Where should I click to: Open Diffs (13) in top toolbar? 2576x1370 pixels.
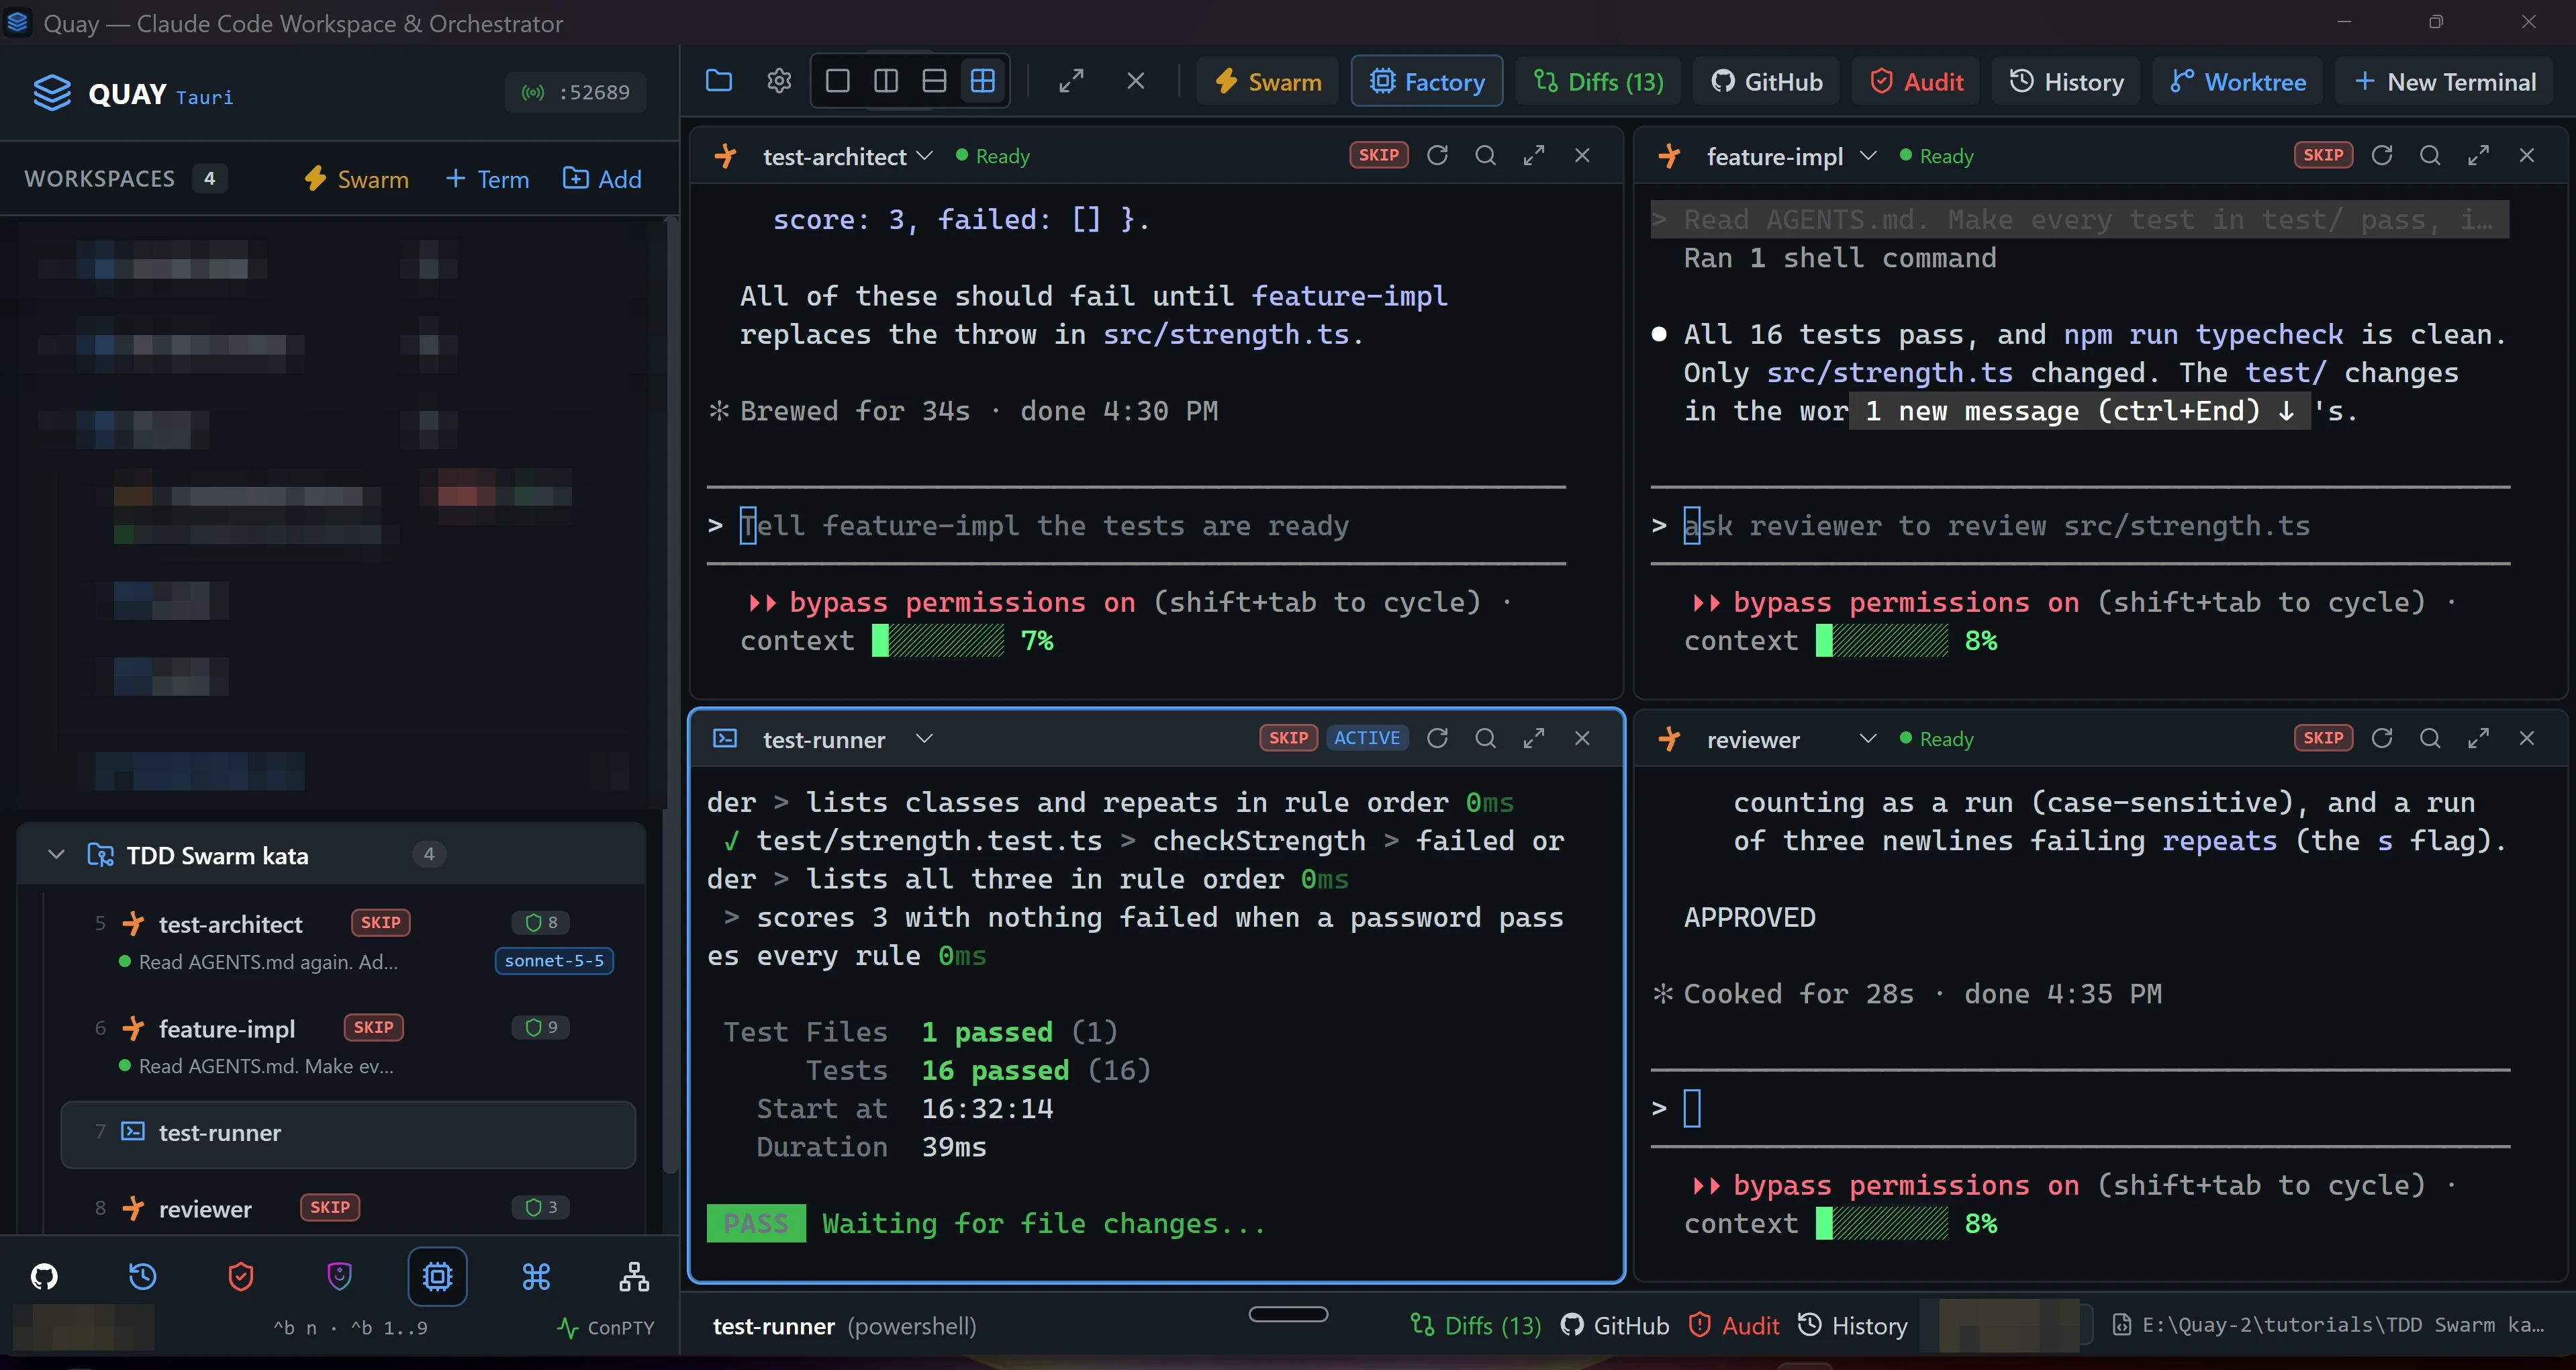tap(1598, 81)
